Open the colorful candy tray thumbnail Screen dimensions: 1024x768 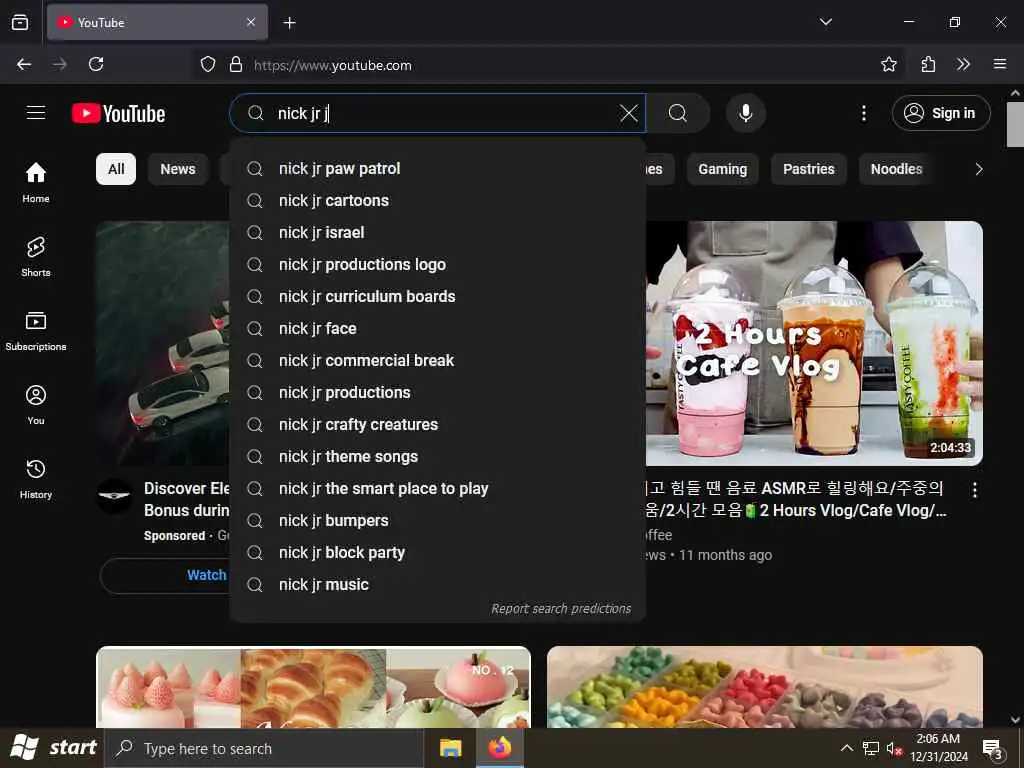765,687
